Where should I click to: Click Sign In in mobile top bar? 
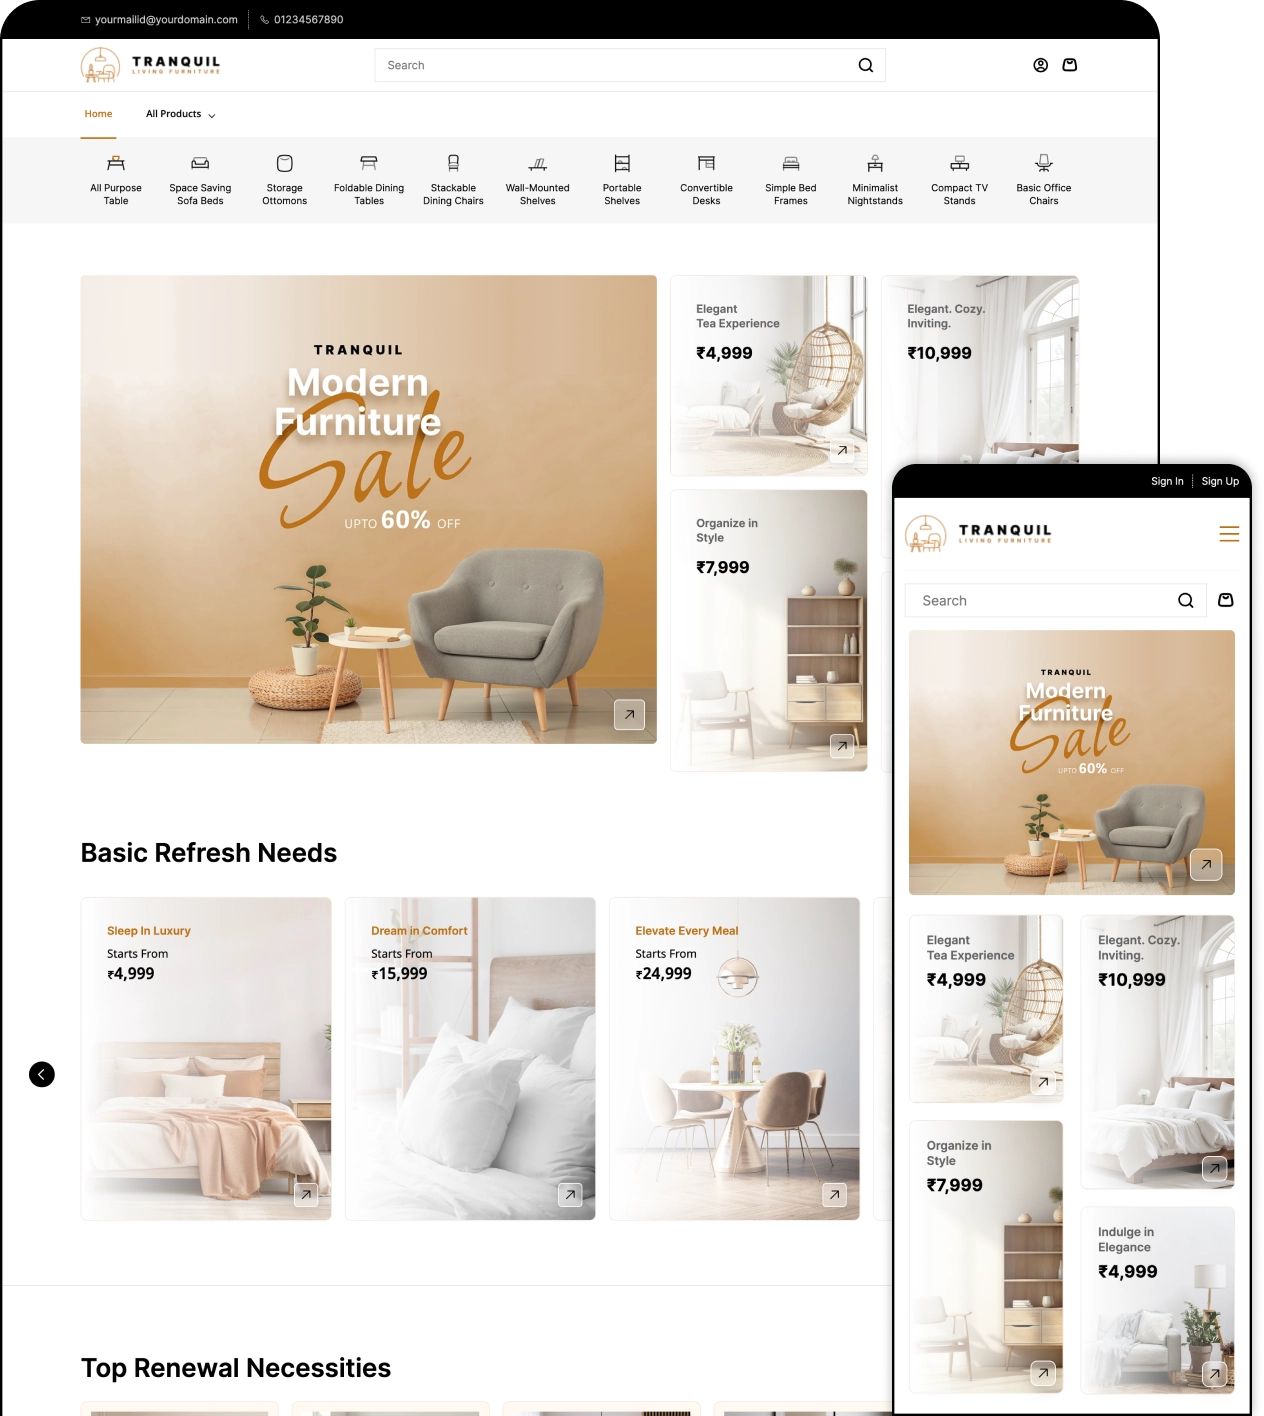point(1167,481)
